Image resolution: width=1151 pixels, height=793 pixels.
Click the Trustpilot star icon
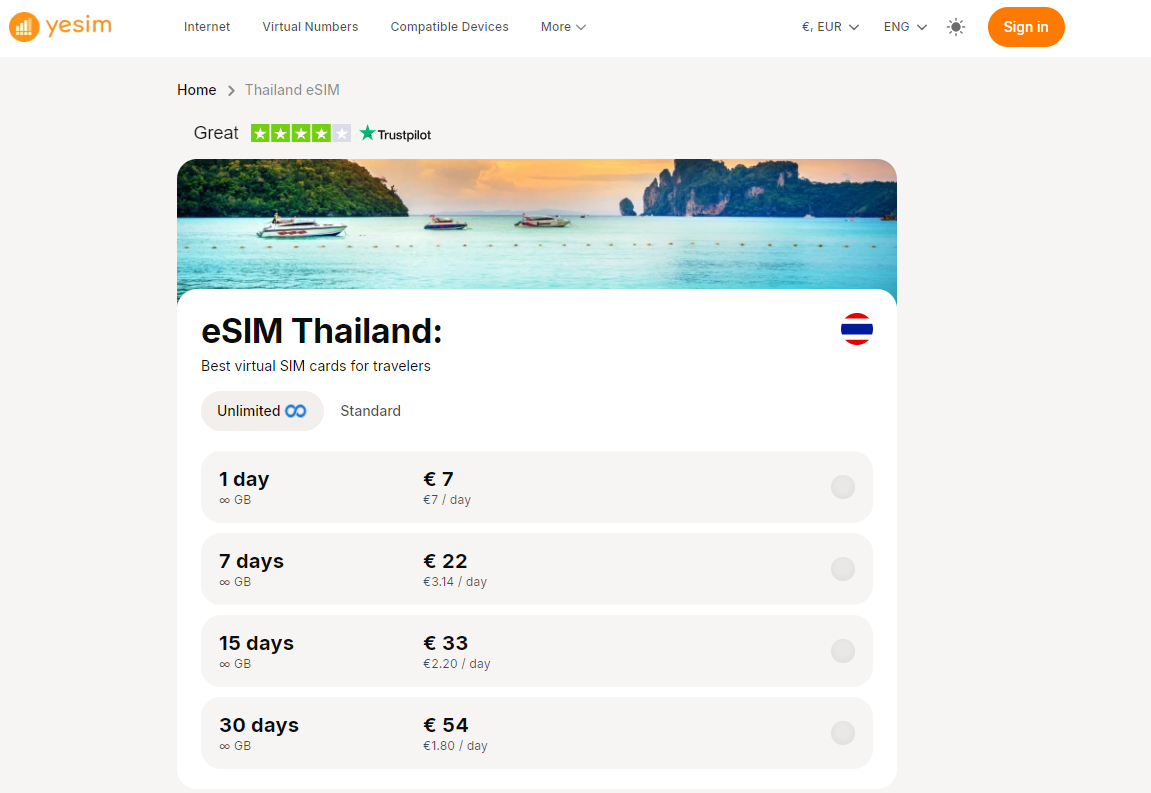point(367,132)
